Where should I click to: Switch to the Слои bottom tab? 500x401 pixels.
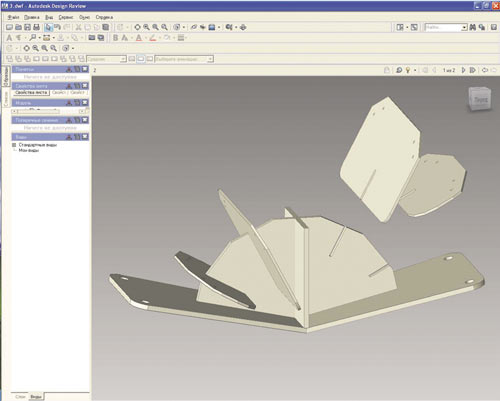(x=20, y=397)
